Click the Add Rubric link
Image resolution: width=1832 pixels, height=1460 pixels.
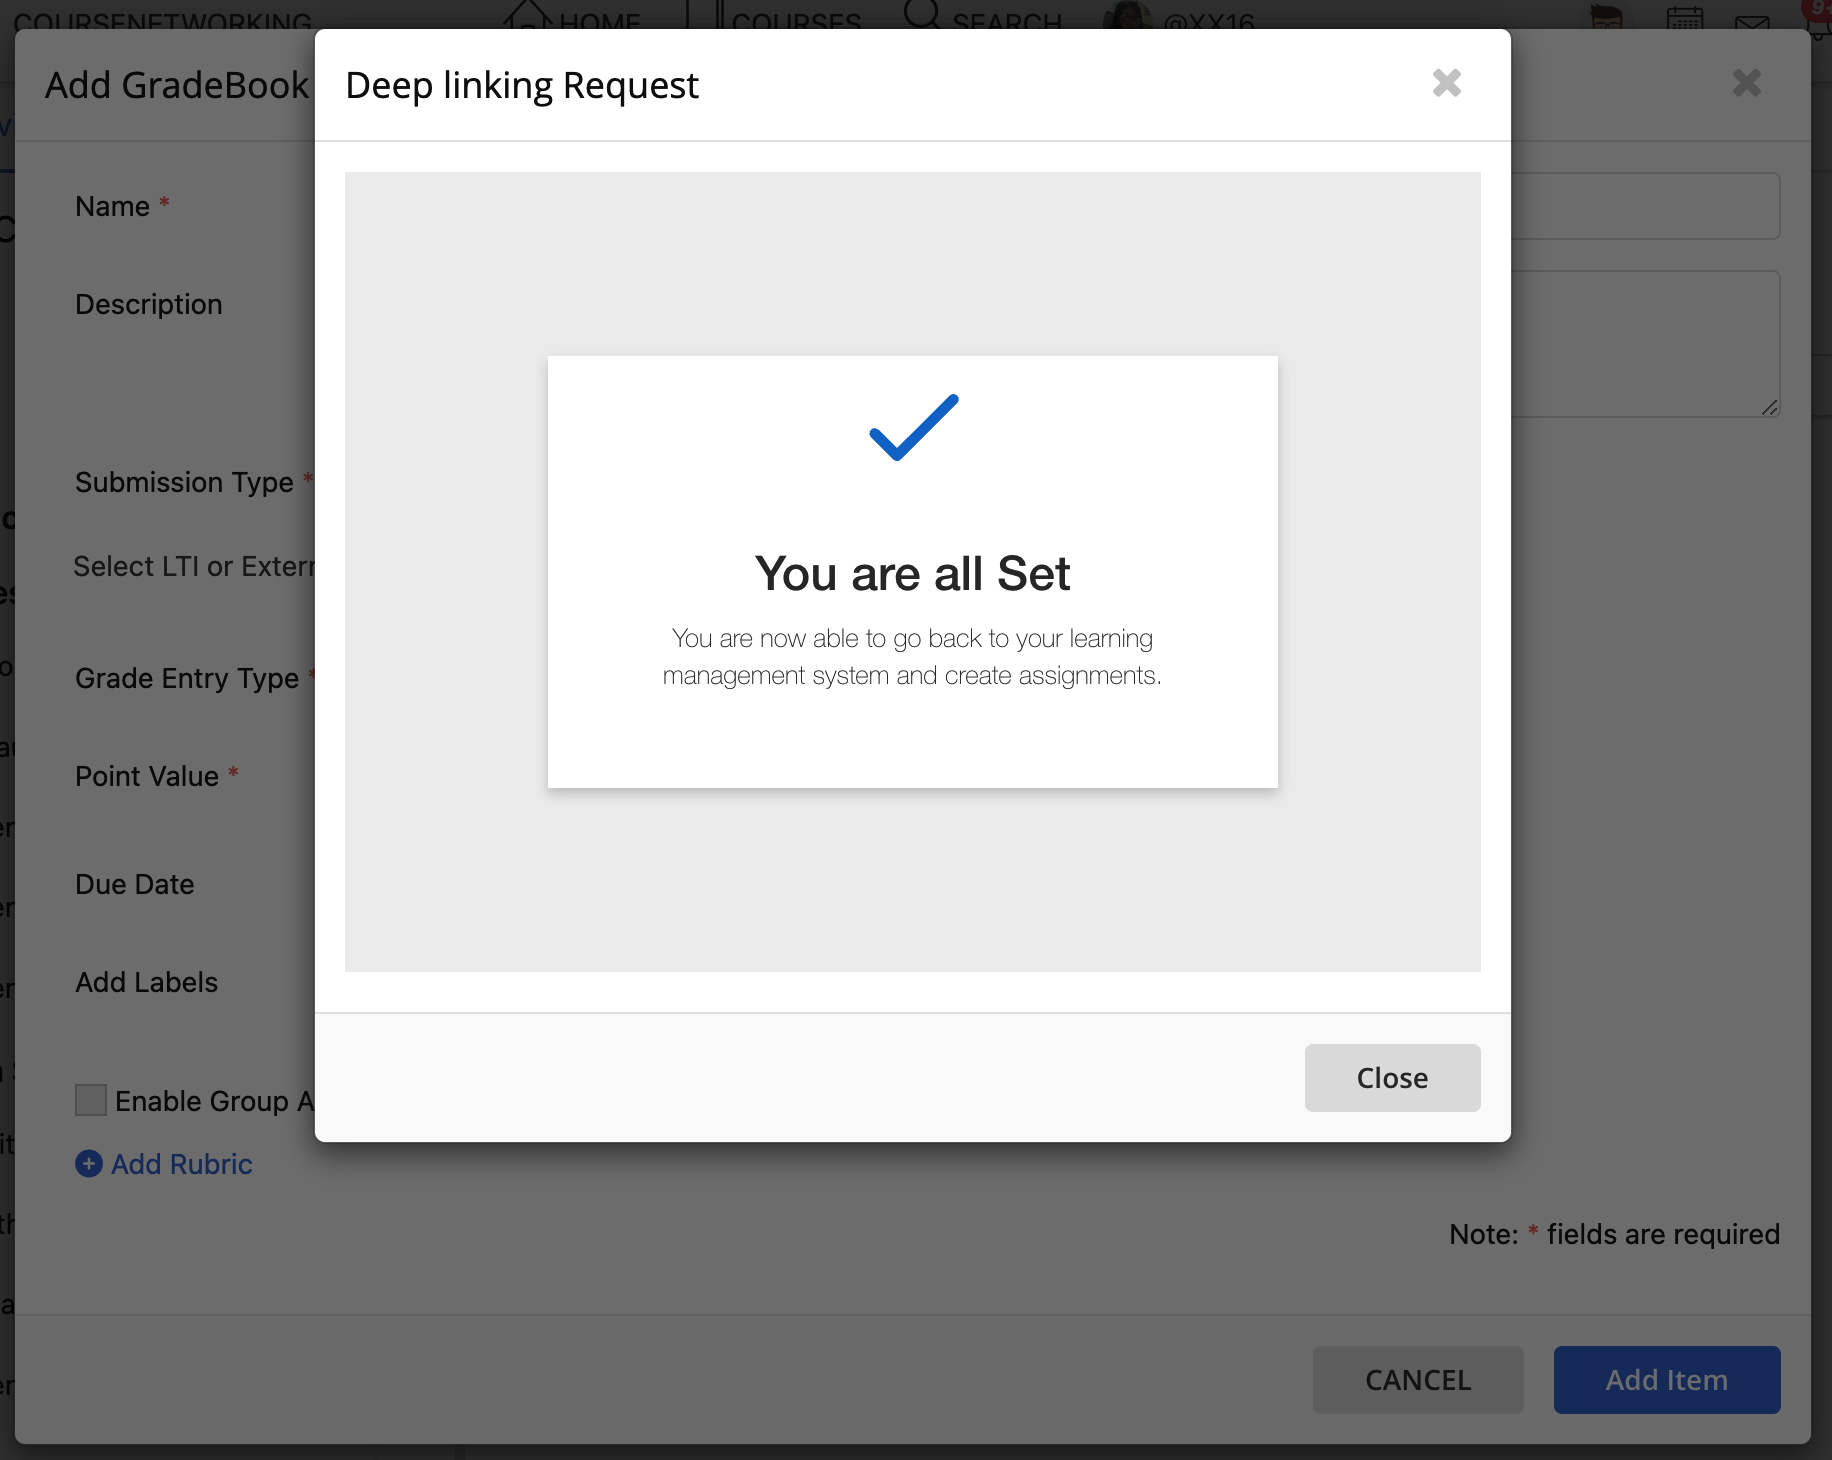click(x=182, y=1164)
